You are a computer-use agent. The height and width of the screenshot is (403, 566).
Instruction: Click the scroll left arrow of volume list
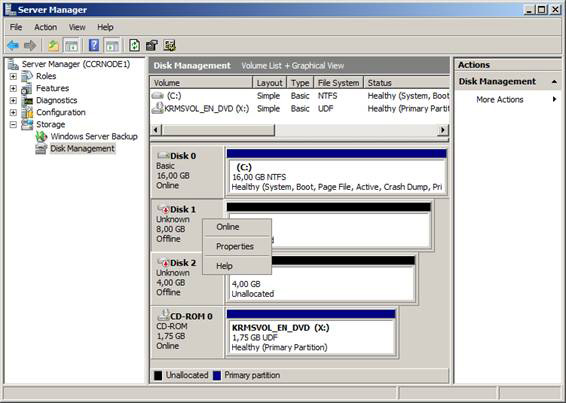156,130
